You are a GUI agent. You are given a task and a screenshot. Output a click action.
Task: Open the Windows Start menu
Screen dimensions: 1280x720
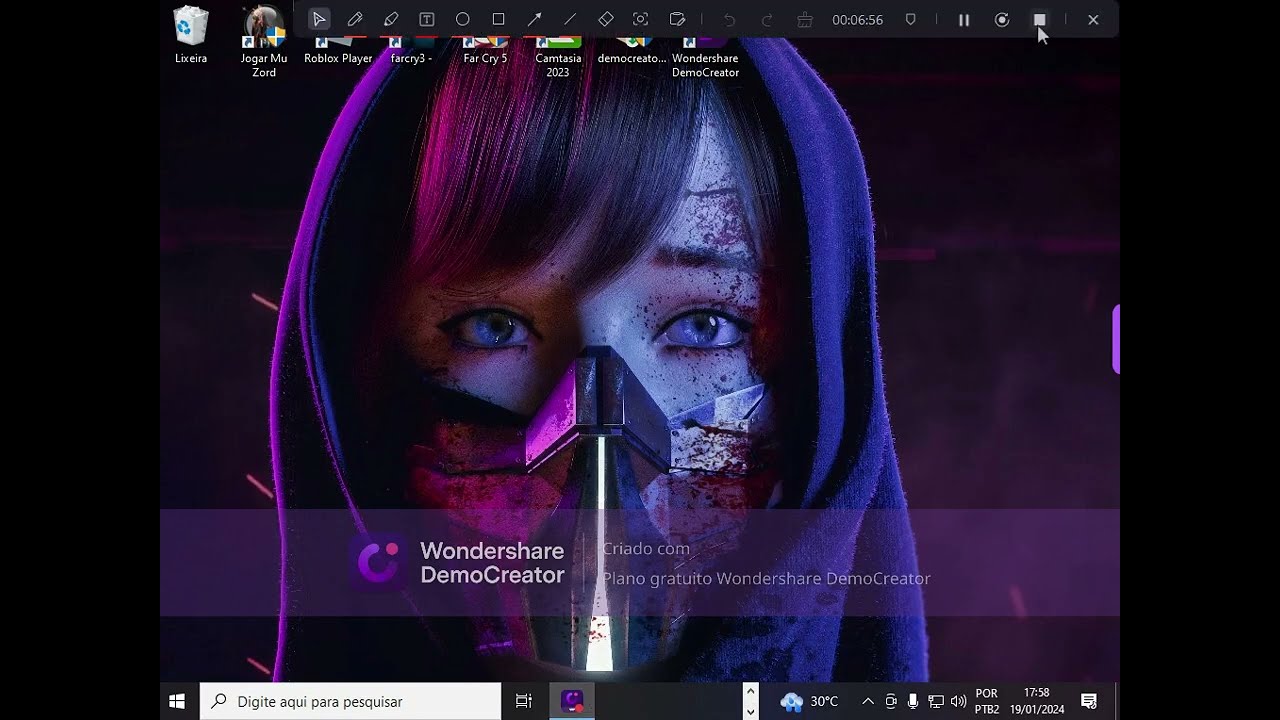coord(177,701)
